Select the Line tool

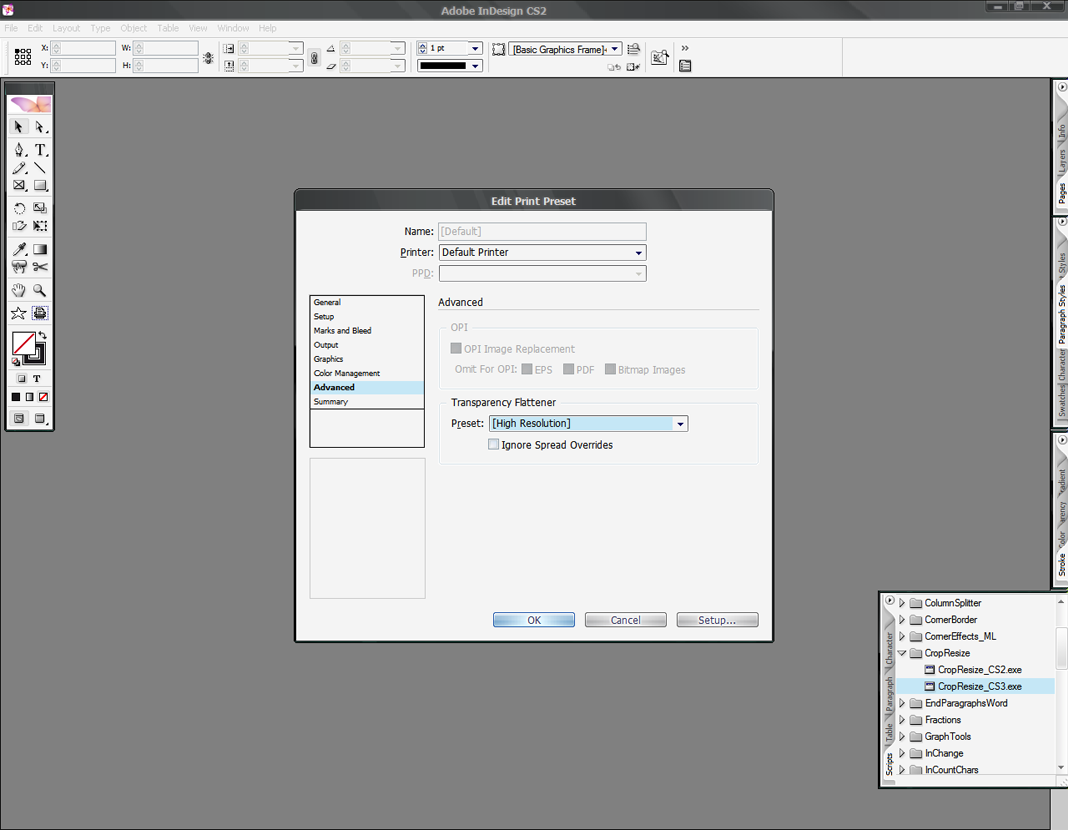(40, 168)
